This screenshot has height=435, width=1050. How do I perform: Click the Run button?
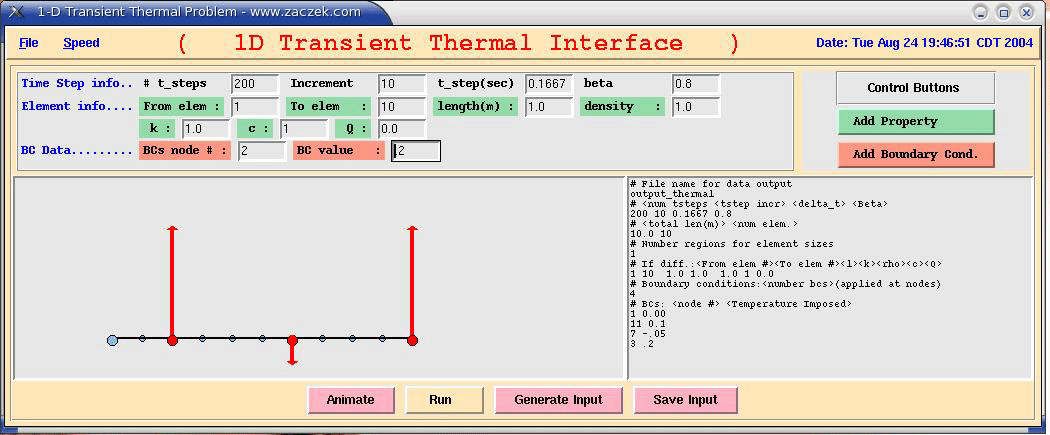tap(440, 400)
